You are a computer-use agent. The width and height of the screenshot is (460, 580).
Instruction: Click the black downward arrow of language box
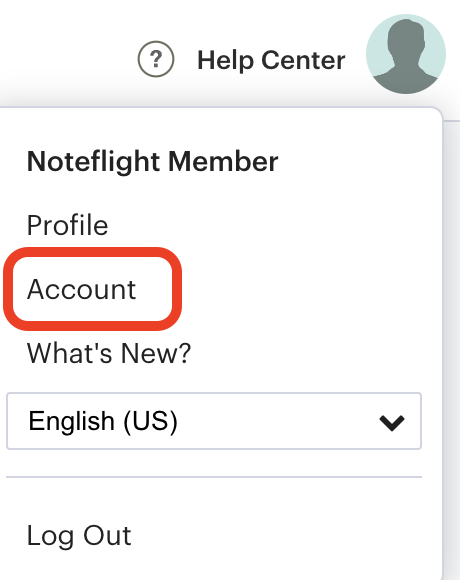392,423
